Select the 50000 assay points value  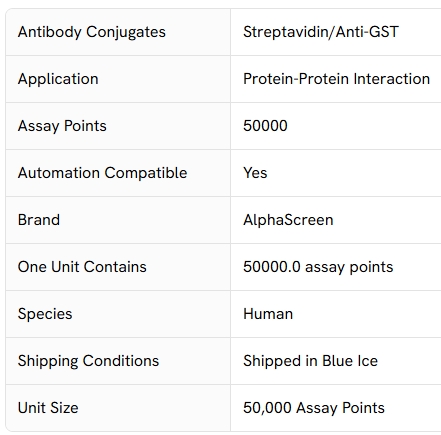[x=265, y=126]
